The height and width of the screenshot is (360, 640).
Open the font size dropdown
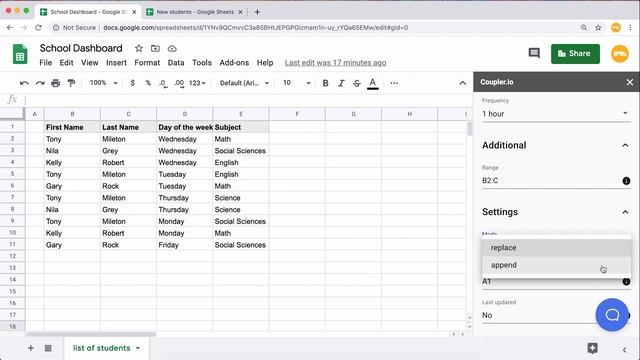[x=297, y=83]
